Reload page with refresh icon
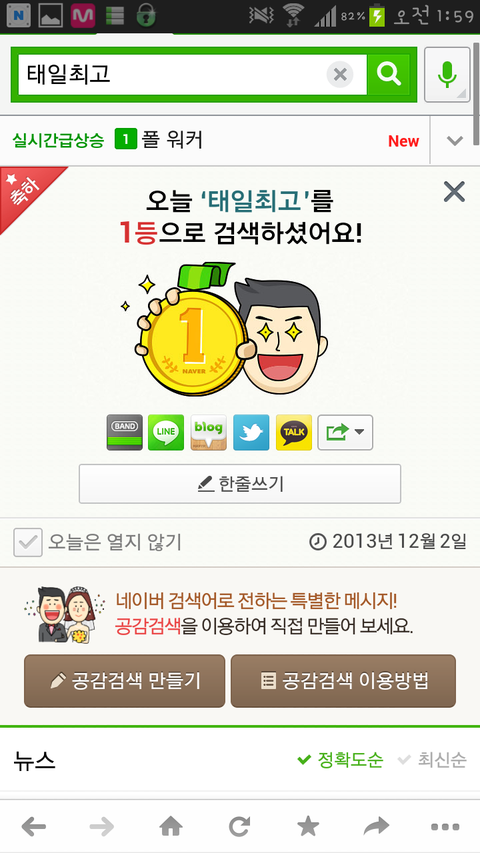Viewport: 480px width, 853px height. (239, 827)
